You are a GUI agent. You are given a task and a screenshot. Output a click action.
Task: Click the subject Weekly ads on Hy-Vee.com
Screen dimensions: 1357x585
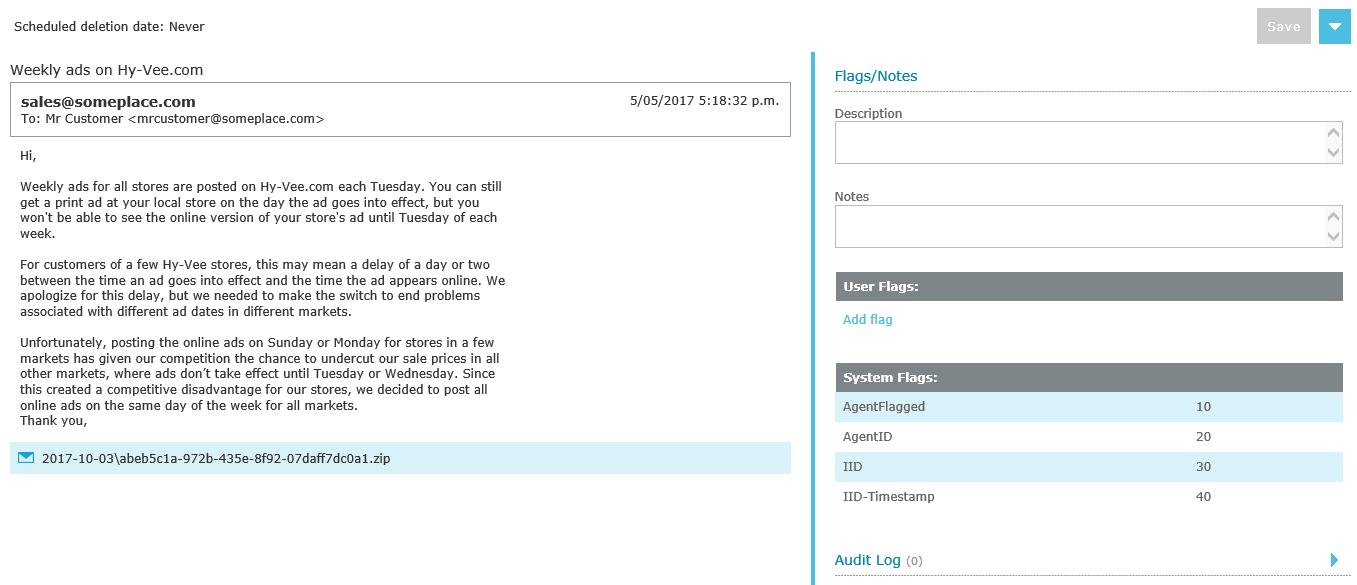pyautogui.click(x=107, y=70)
